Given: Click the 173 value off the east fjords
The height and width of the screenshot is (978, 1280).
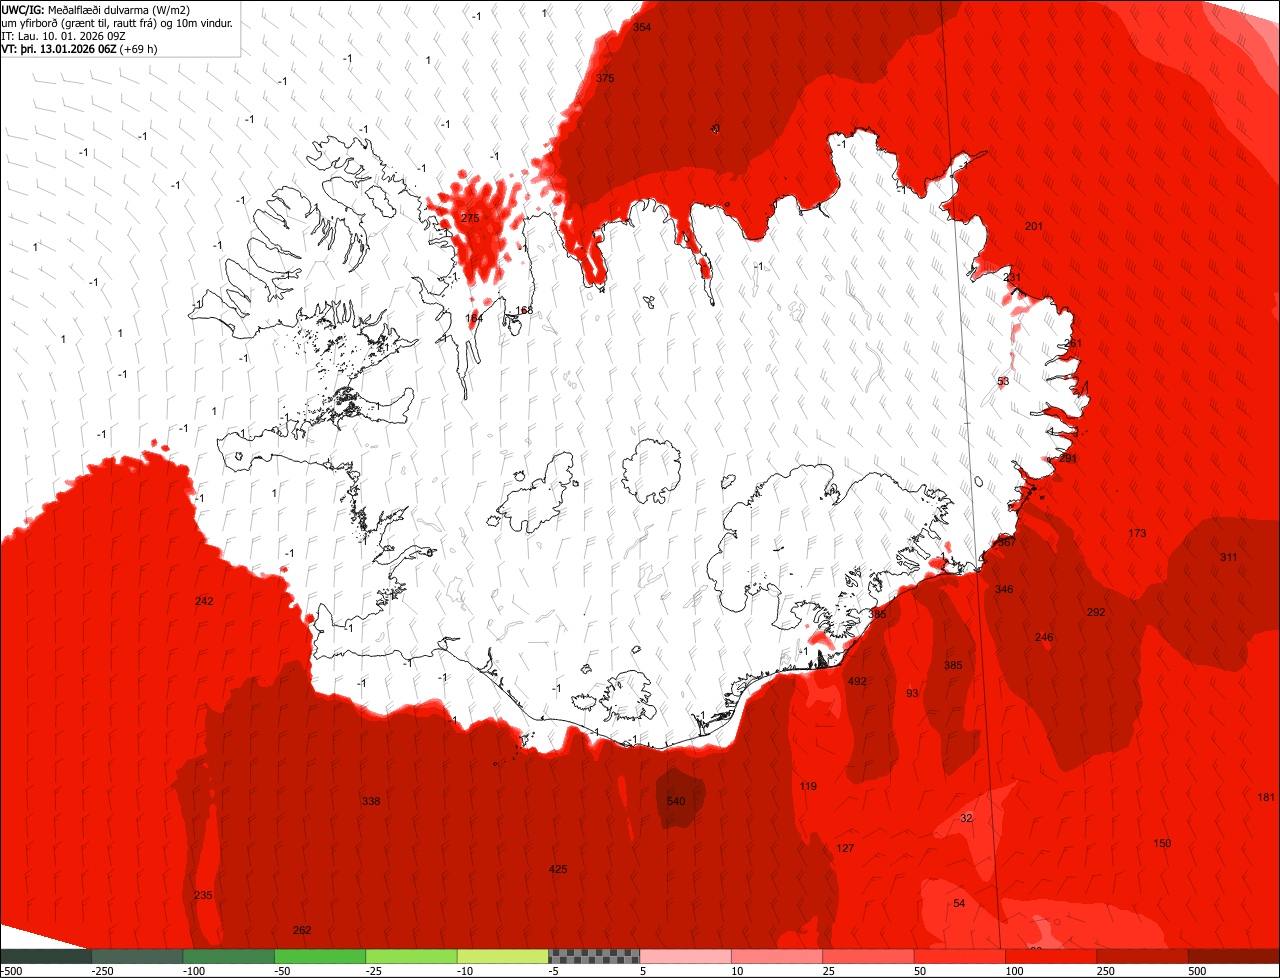Looking at the screenshot, I should pos(1137,533).
